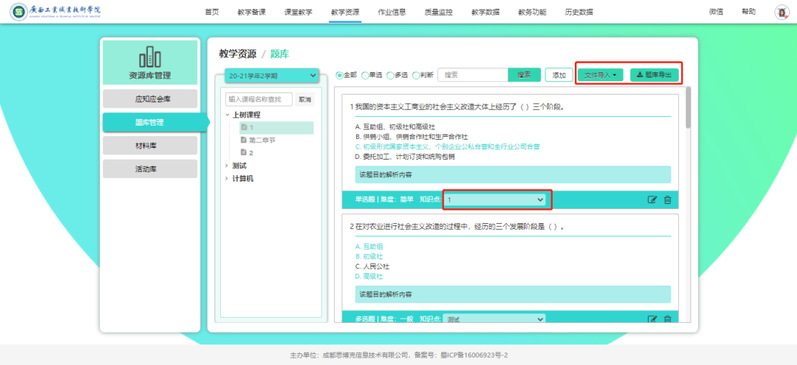
Task: Open 教学资源 menu
Action: point(345,12)
